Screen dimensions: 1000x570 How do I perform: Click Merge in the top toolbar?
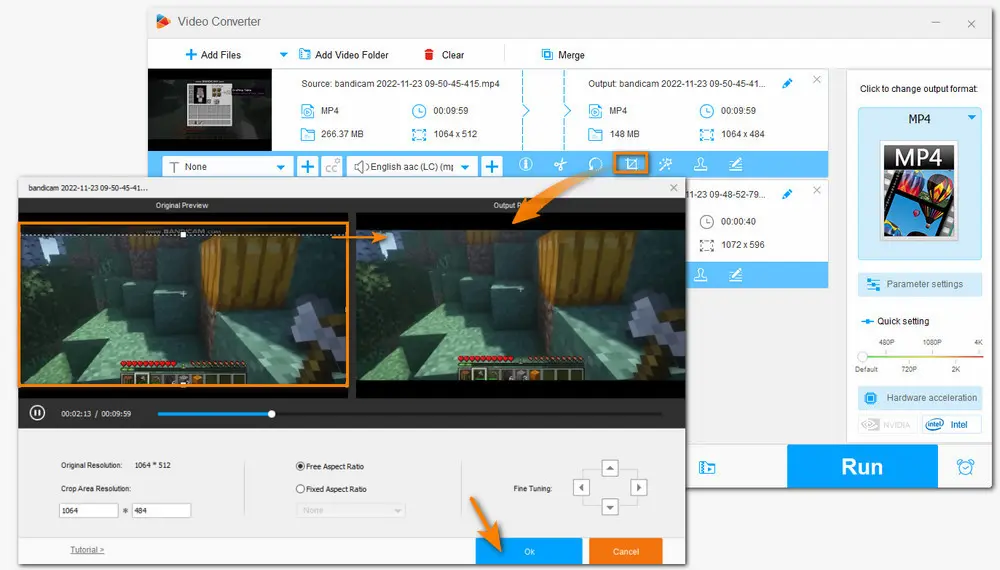coord(563,55)
